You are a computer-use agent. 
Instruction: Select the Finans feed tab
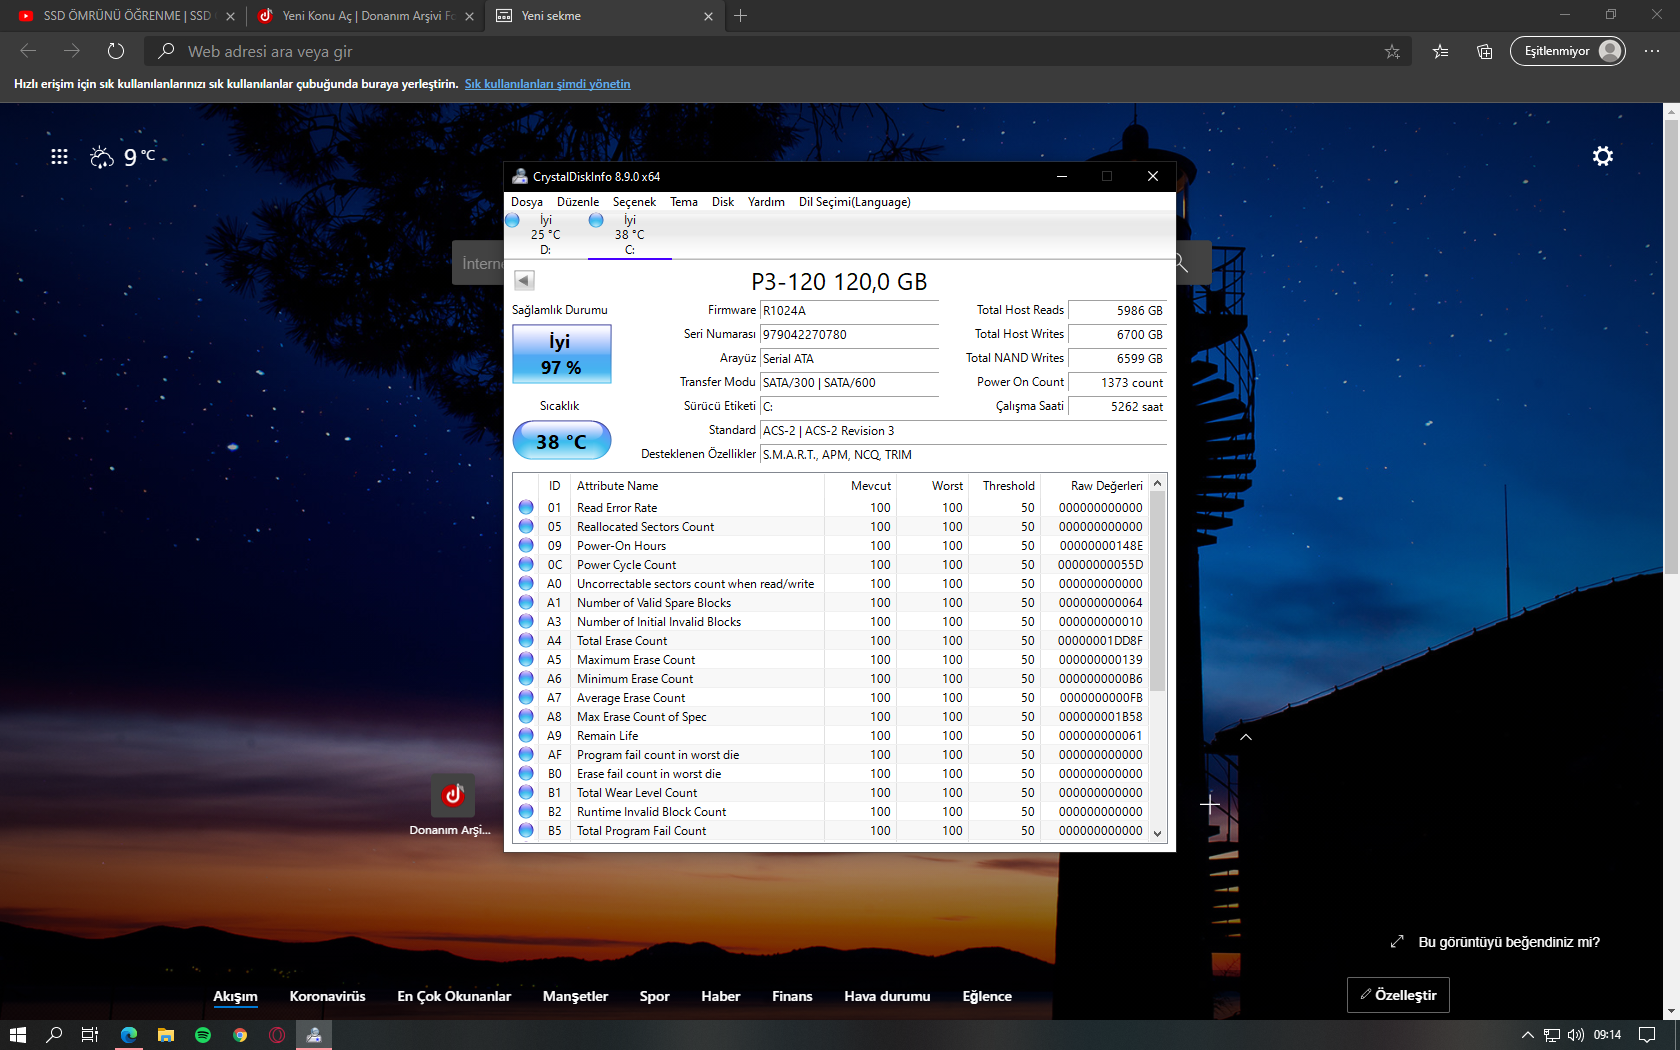click(x=792, y=996)
